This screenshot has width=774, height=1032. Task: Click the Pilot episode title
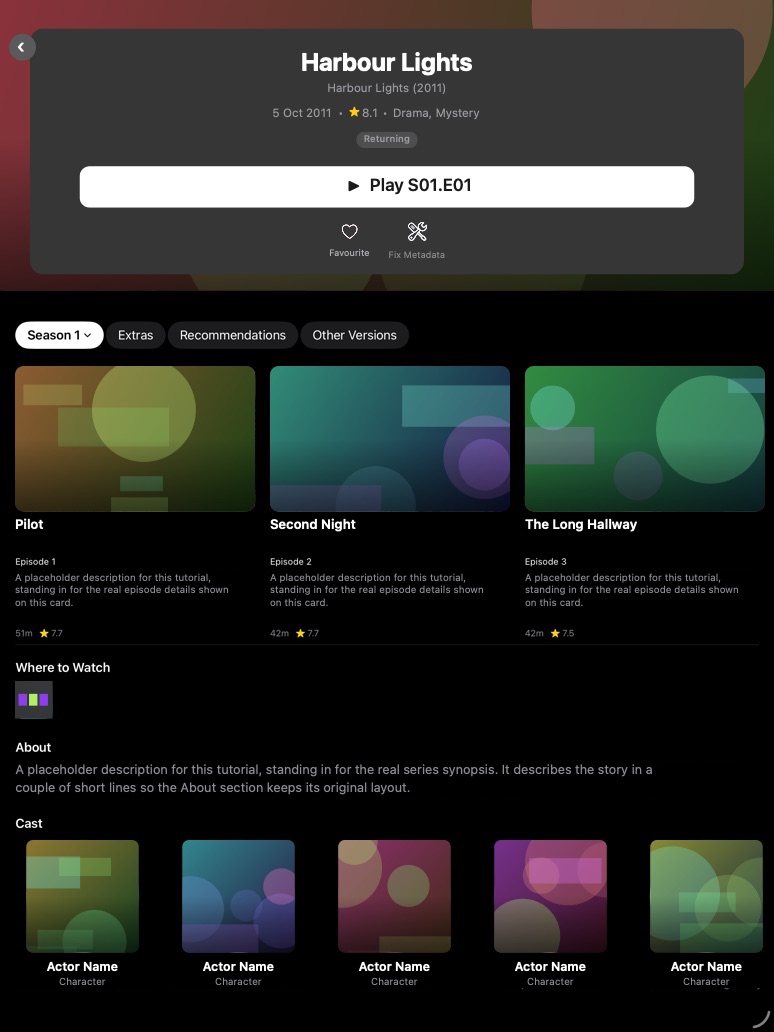tap(29, 525)
